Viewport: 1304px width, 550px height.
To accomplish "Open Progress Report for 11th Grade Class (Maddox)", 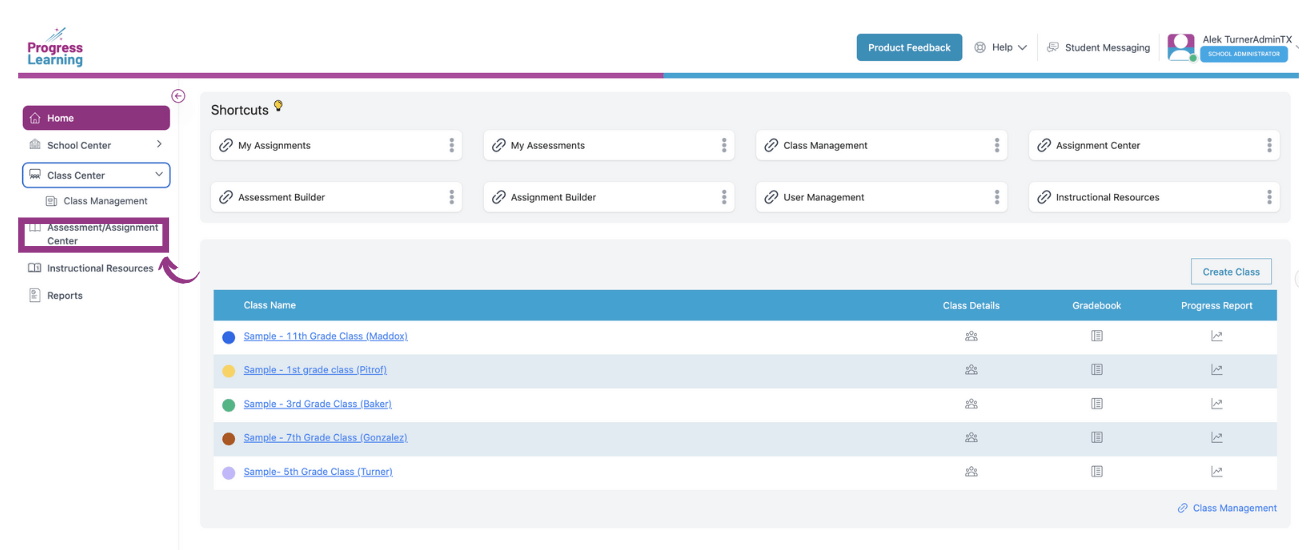I will coord(1217,336).
